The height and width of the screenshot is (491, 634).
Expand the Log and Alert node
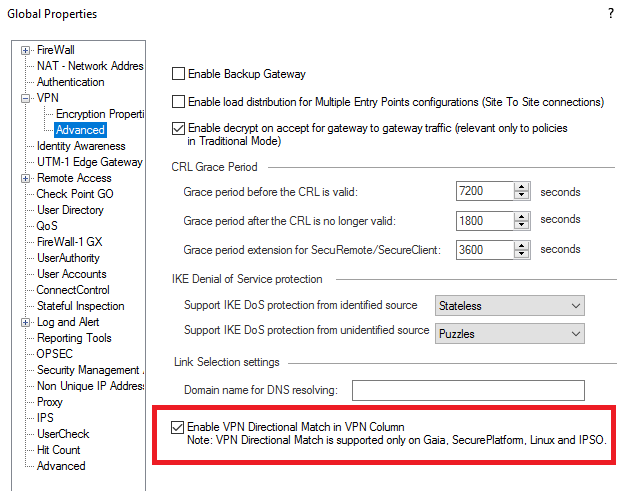click(x=25, y=322)
